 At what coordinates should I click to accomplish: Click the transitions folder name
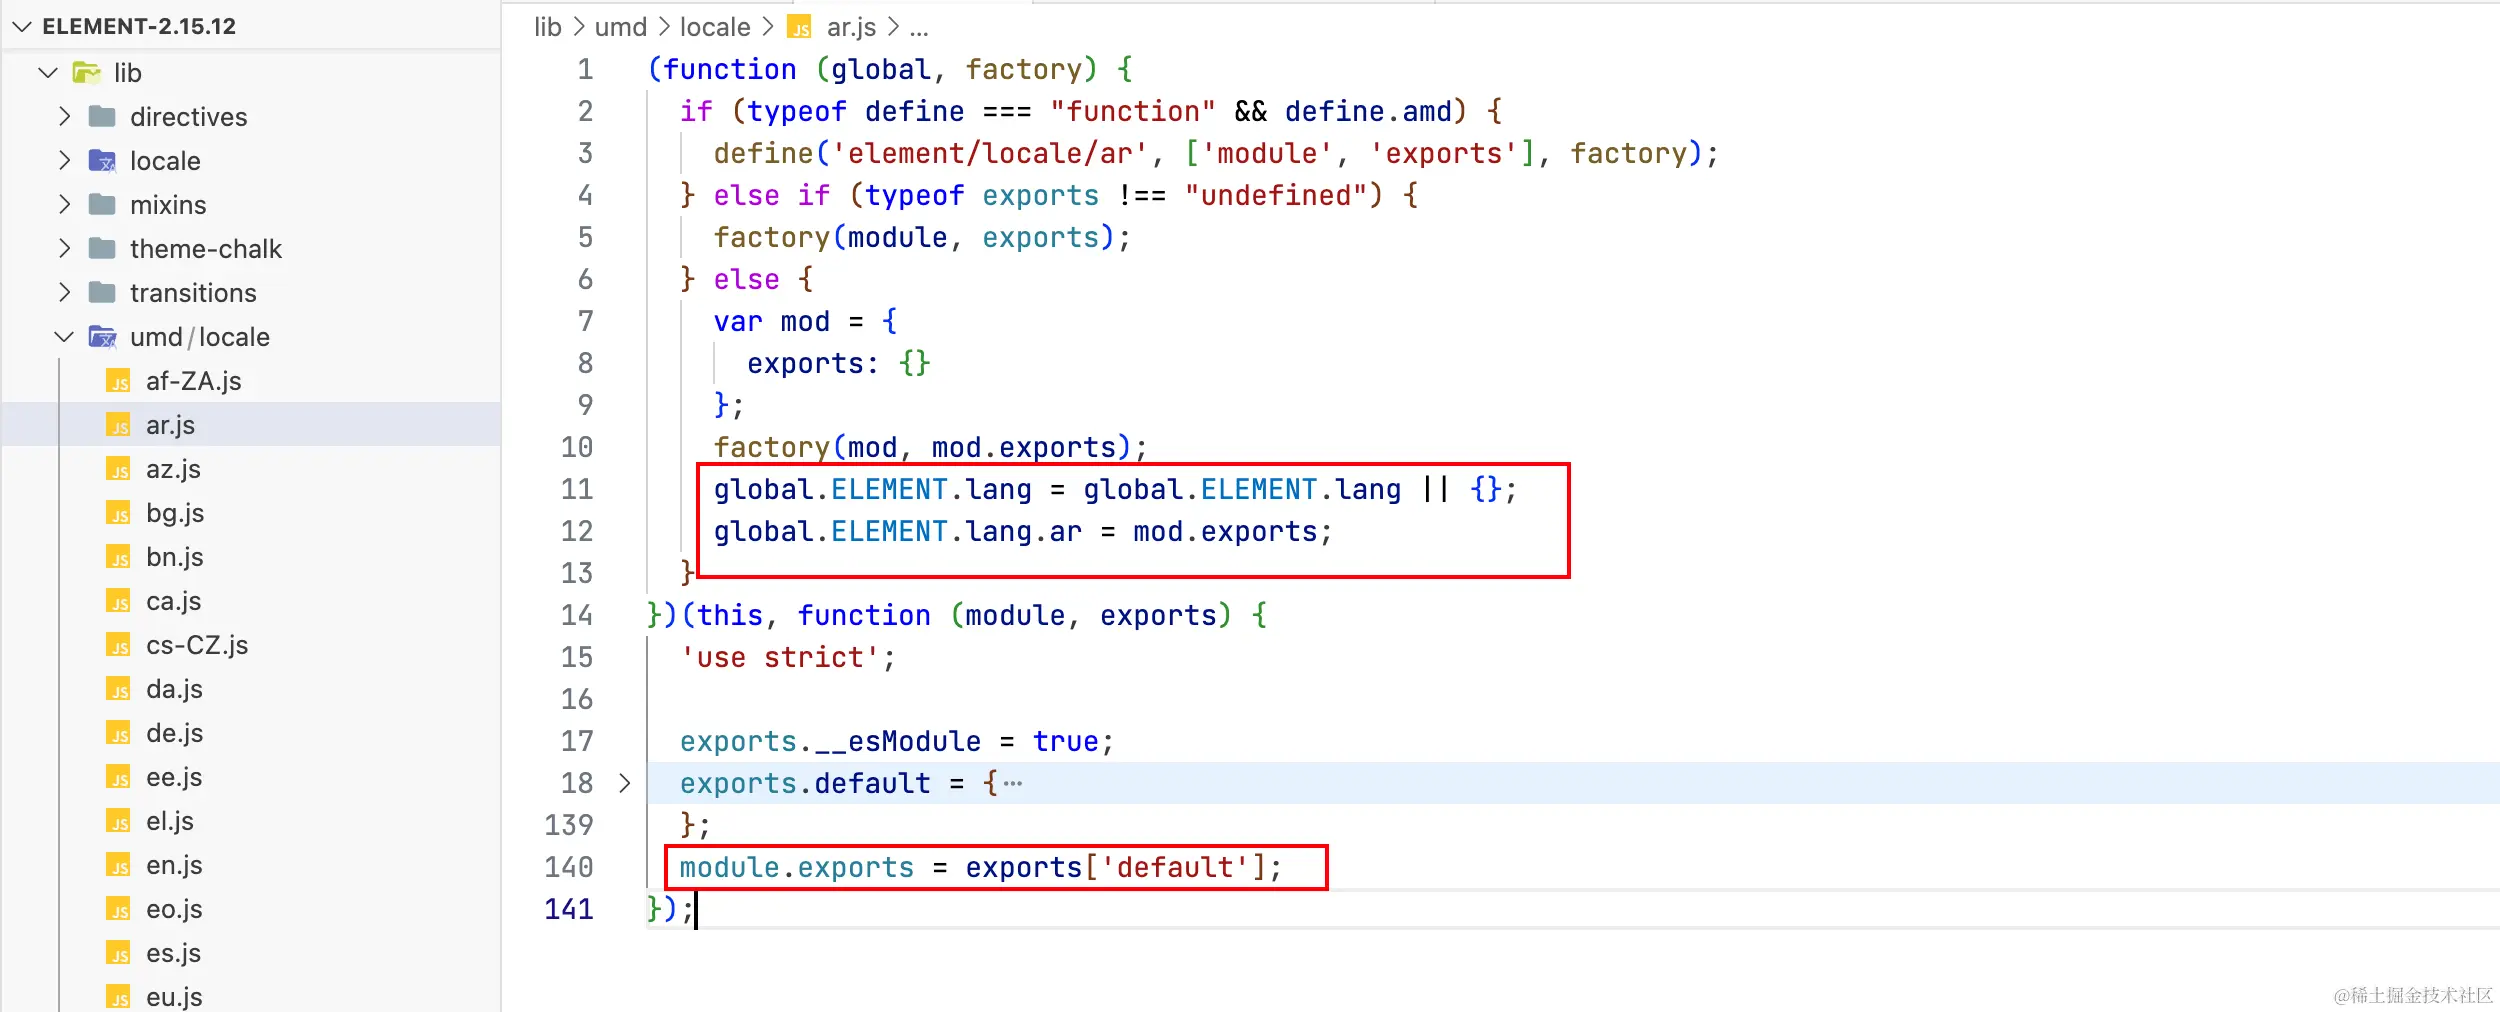coord(193,292)
